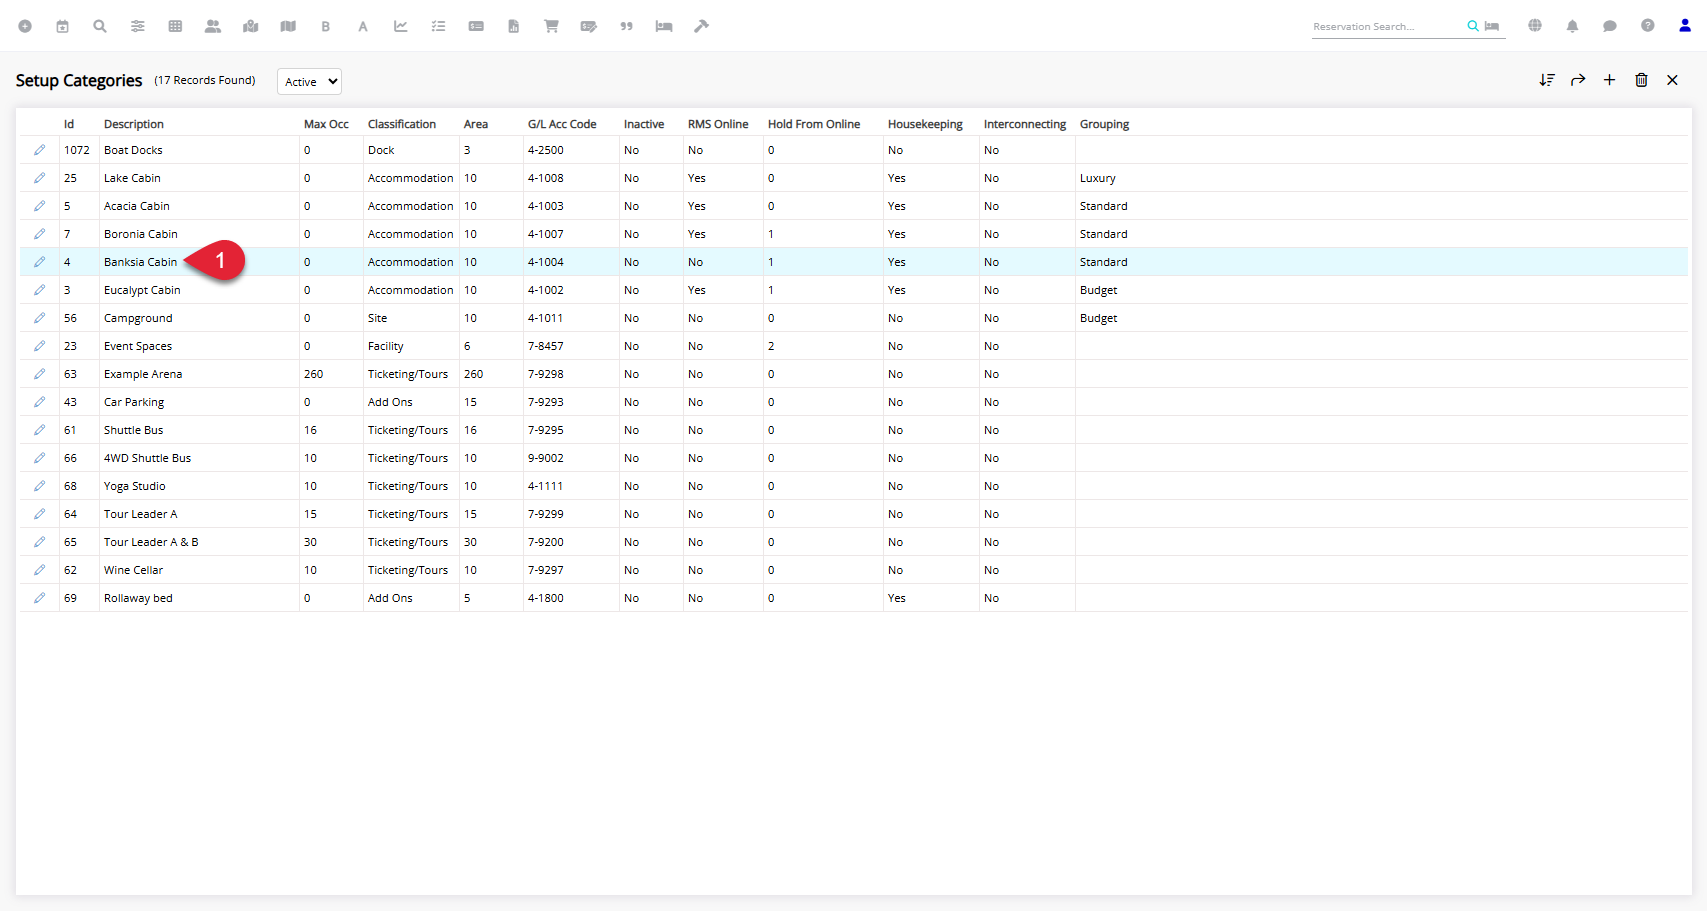Click the Max Occ column header

[x=326, y=124]
